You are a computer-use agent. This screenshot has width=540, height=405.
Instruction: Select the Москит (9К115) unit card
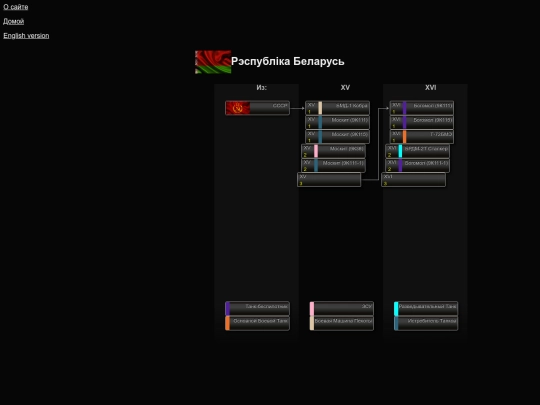click(338, 137)
